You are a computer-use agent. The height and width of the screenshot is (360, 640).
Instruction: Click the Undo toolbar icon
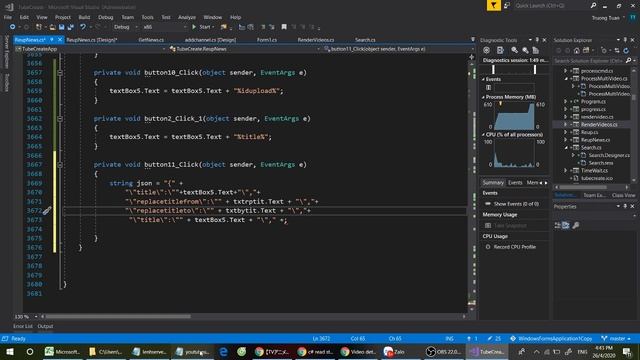[83, 27]
